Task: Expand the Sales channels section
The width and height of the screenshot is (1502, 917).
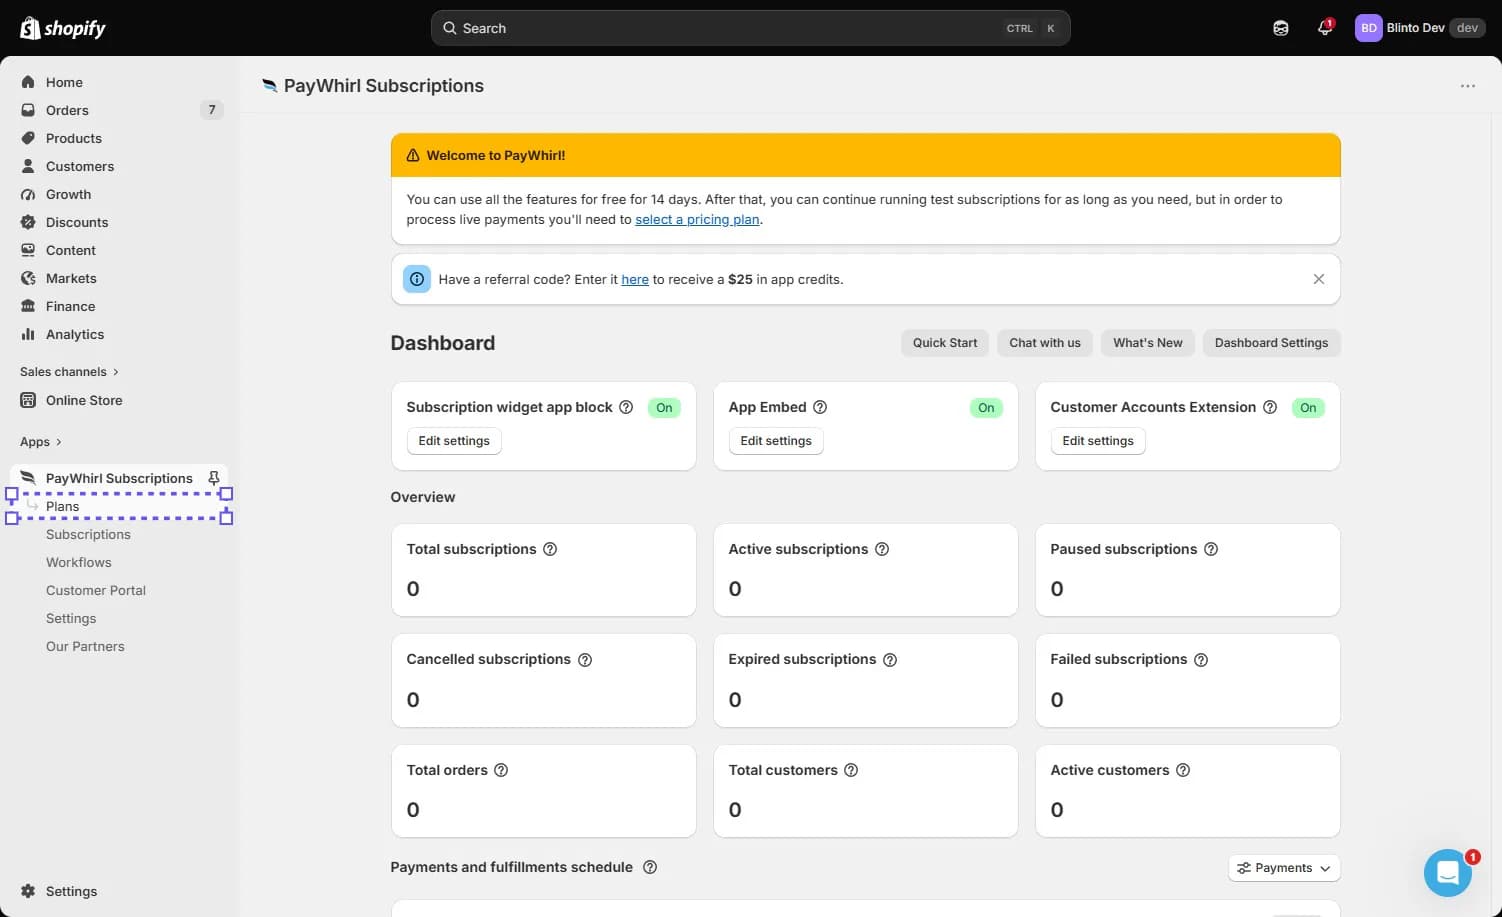Action: [x=69, y=371]
